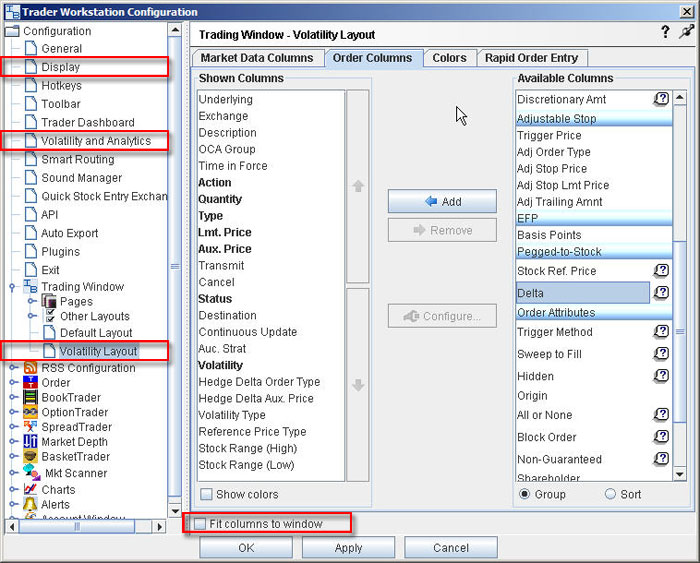Collapse the Trading Window tree node
Image resolution: width=700 pixels, height=563 pixels.
[12, 287]
